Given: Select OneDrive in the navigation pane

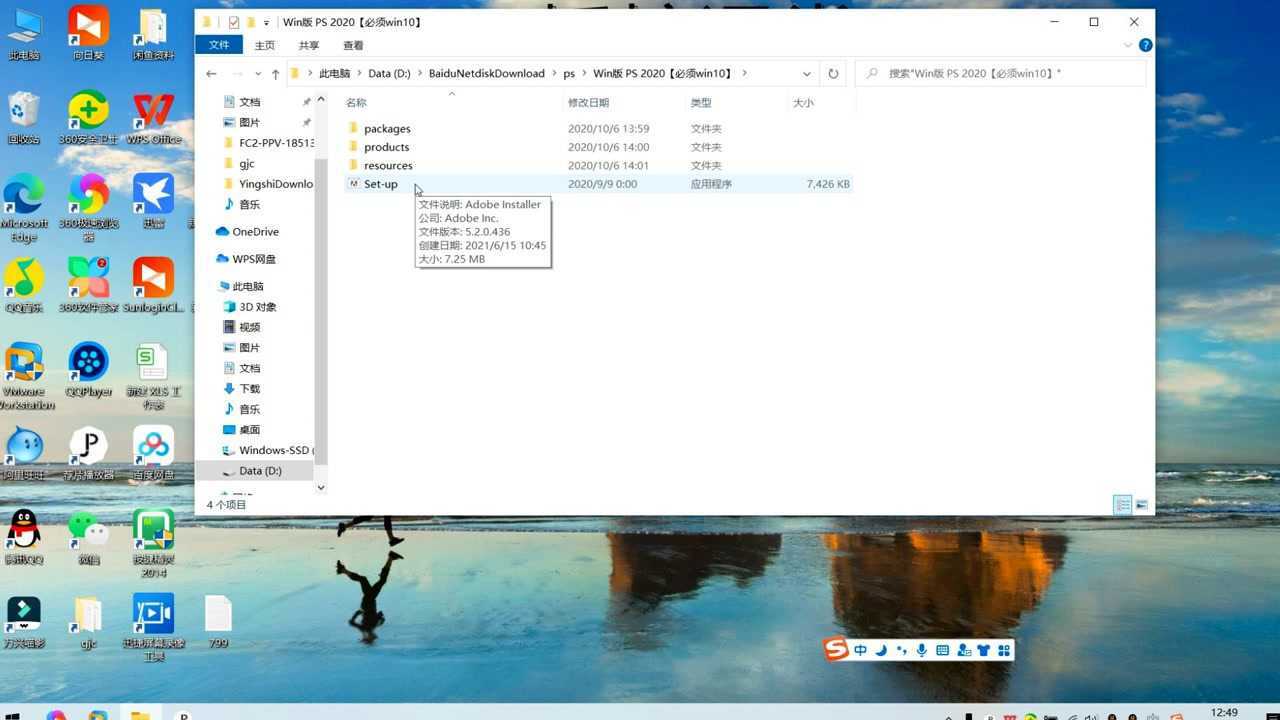Looking at the screenshot, I should 255,231.
